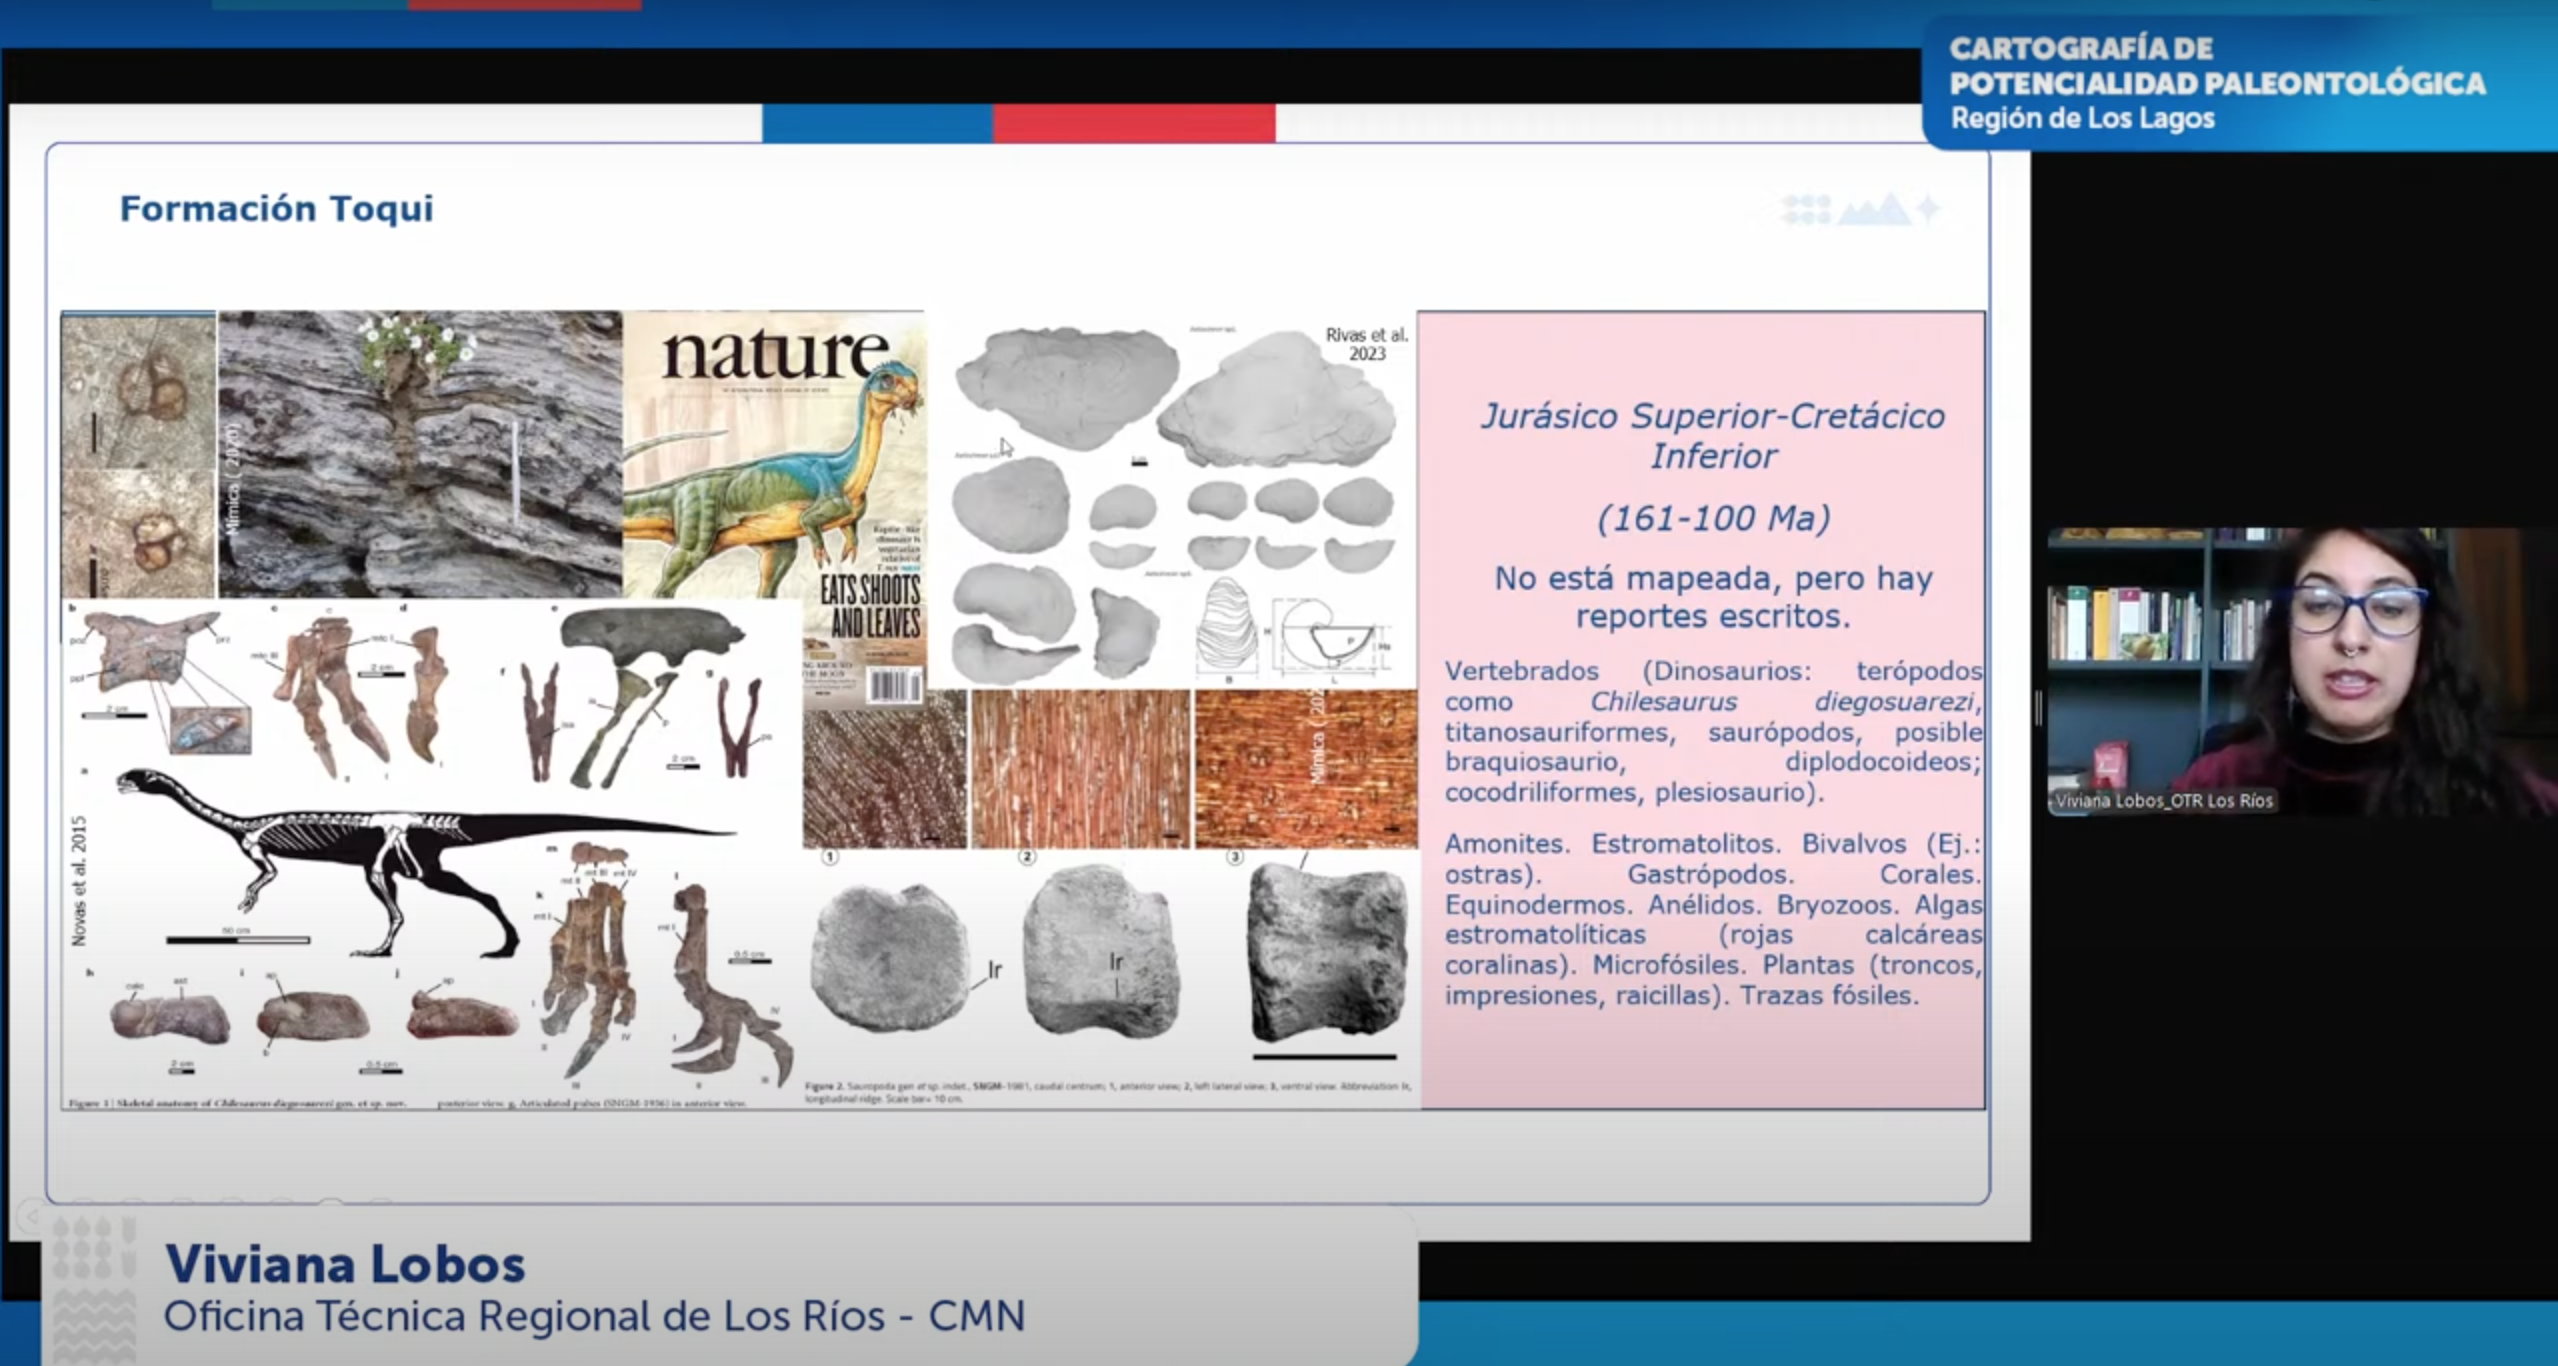Click the Rivas et al. 2023 label

click(x=1366, y=344)
